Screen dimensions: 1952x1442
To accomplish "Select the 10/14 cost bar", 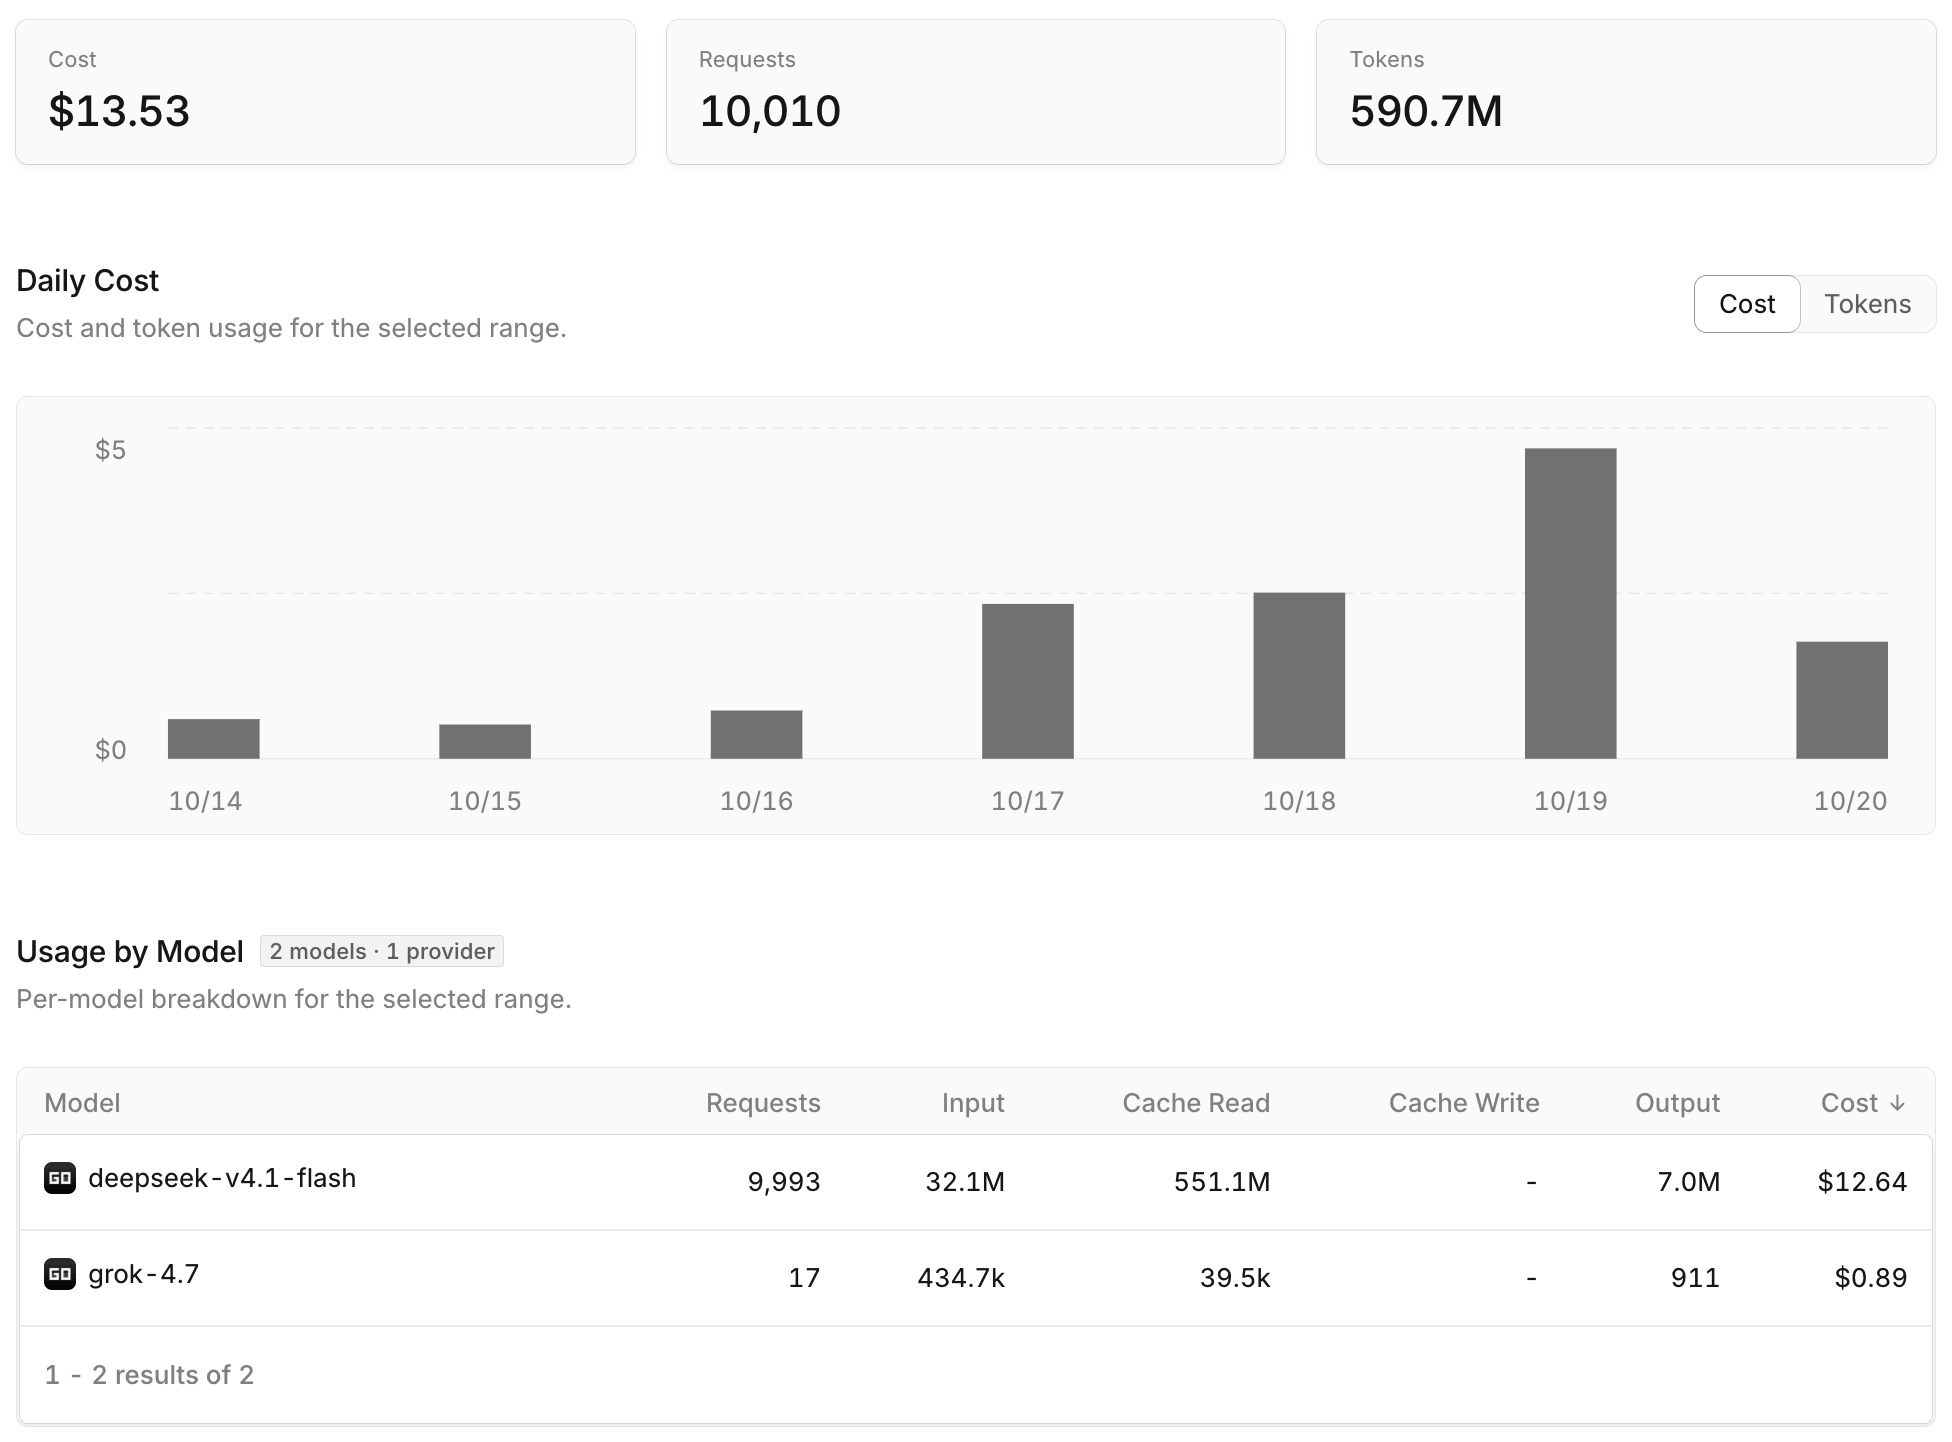I will [214, 739].
